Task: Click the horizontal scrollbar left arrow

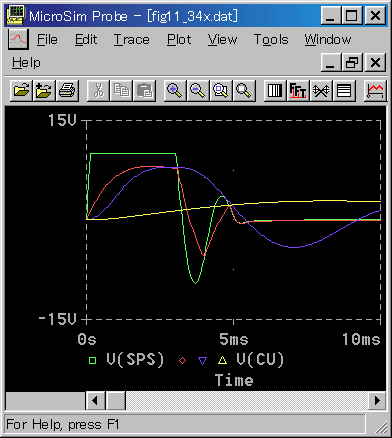Action: [x=96, y=400]
